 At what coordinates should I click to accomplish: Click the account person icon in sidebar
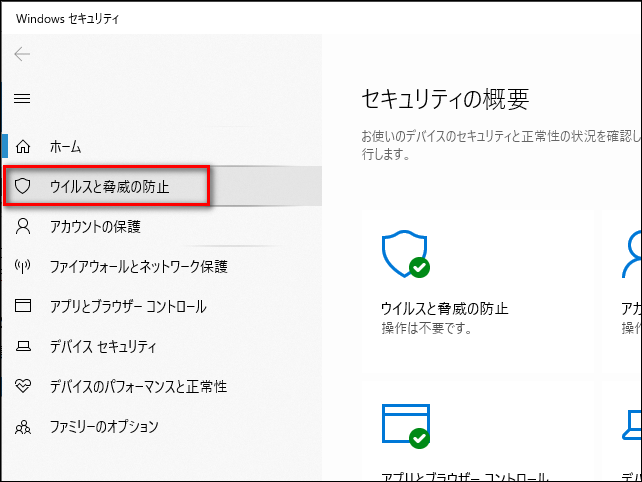tap(23, 226)
